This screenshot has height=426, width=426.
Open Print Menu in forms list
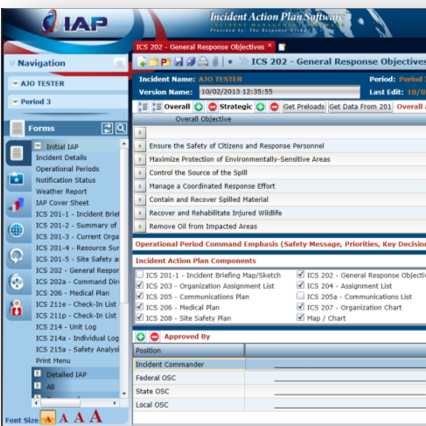(53, 361)
